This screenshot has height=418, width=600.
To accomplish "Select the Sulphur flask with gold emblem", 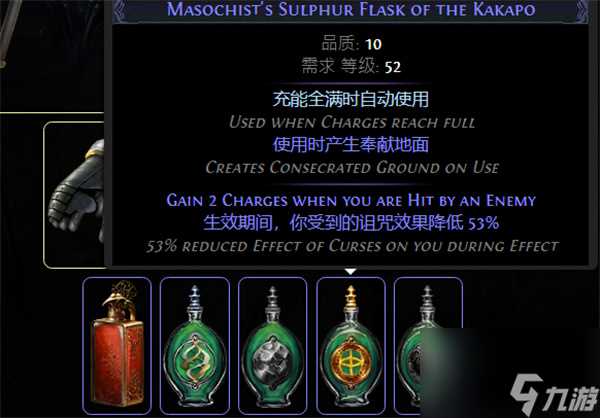I will [351, 346].
